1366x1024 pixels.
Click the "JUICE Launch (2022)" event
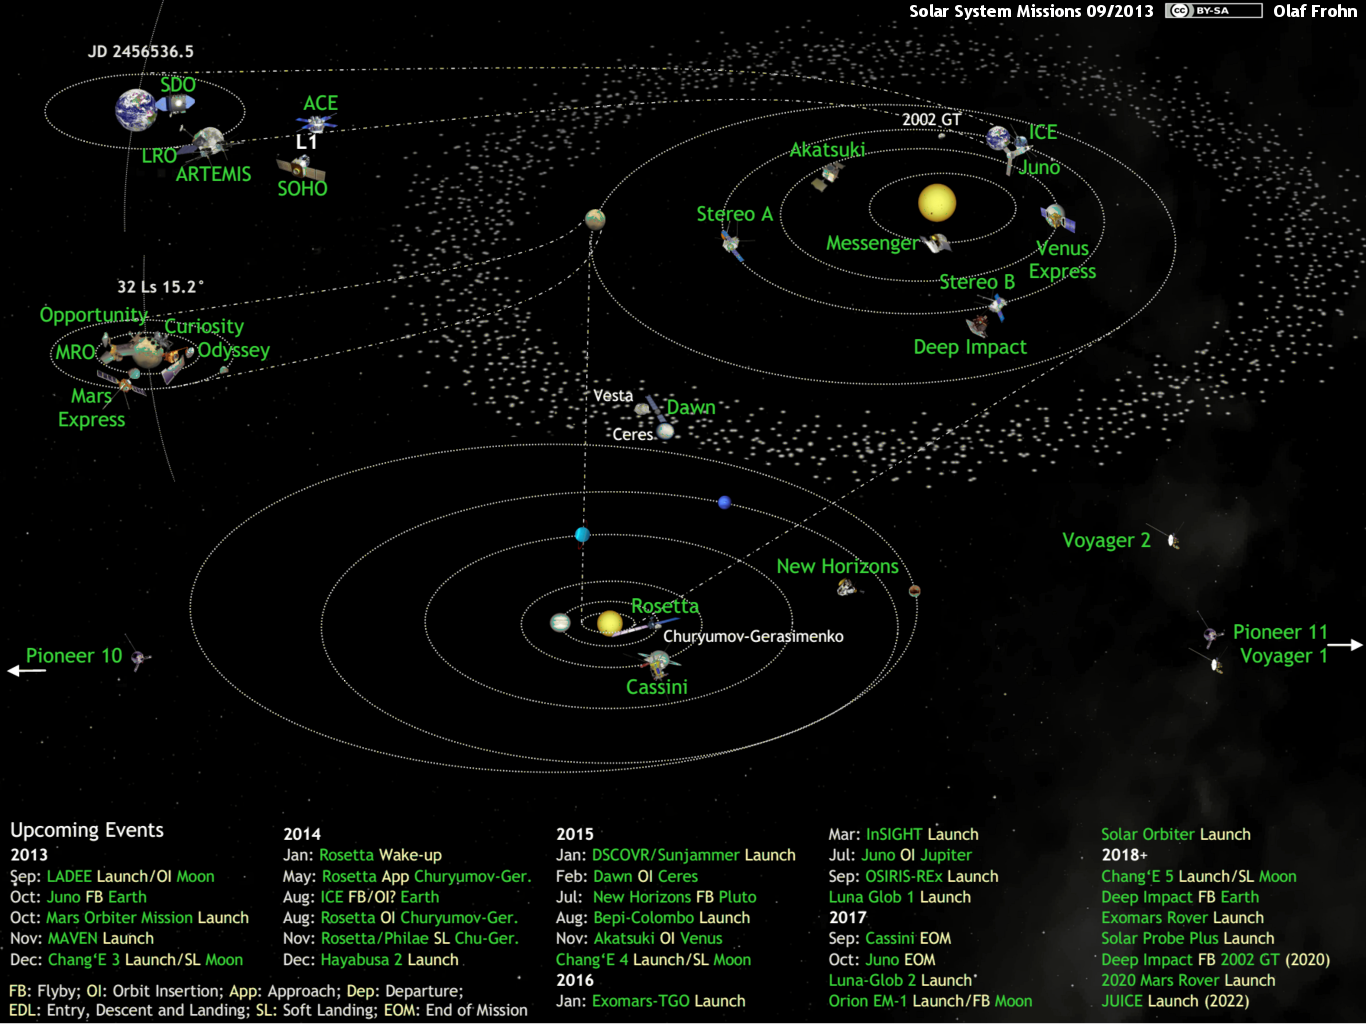1175,1001
